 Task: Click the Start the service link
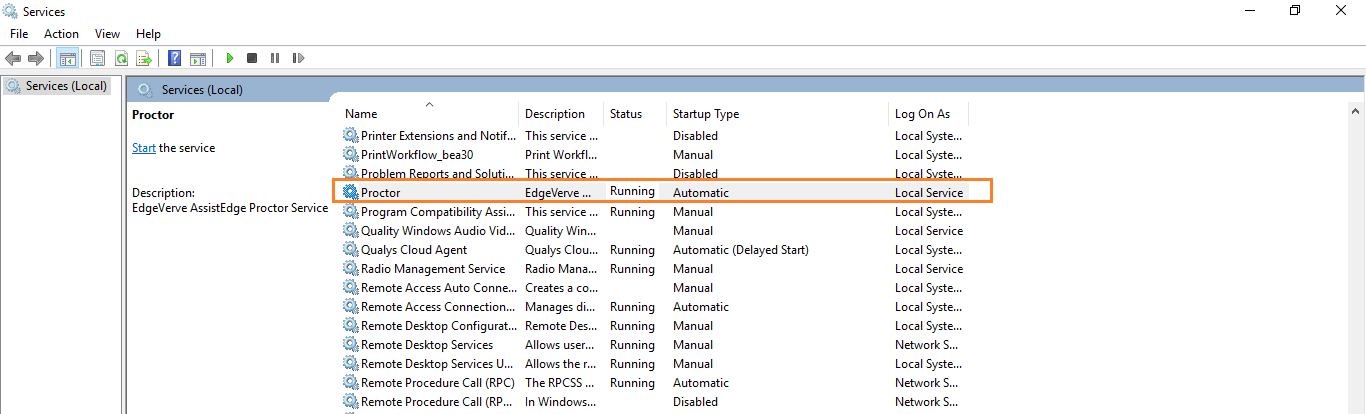(143, 148)
